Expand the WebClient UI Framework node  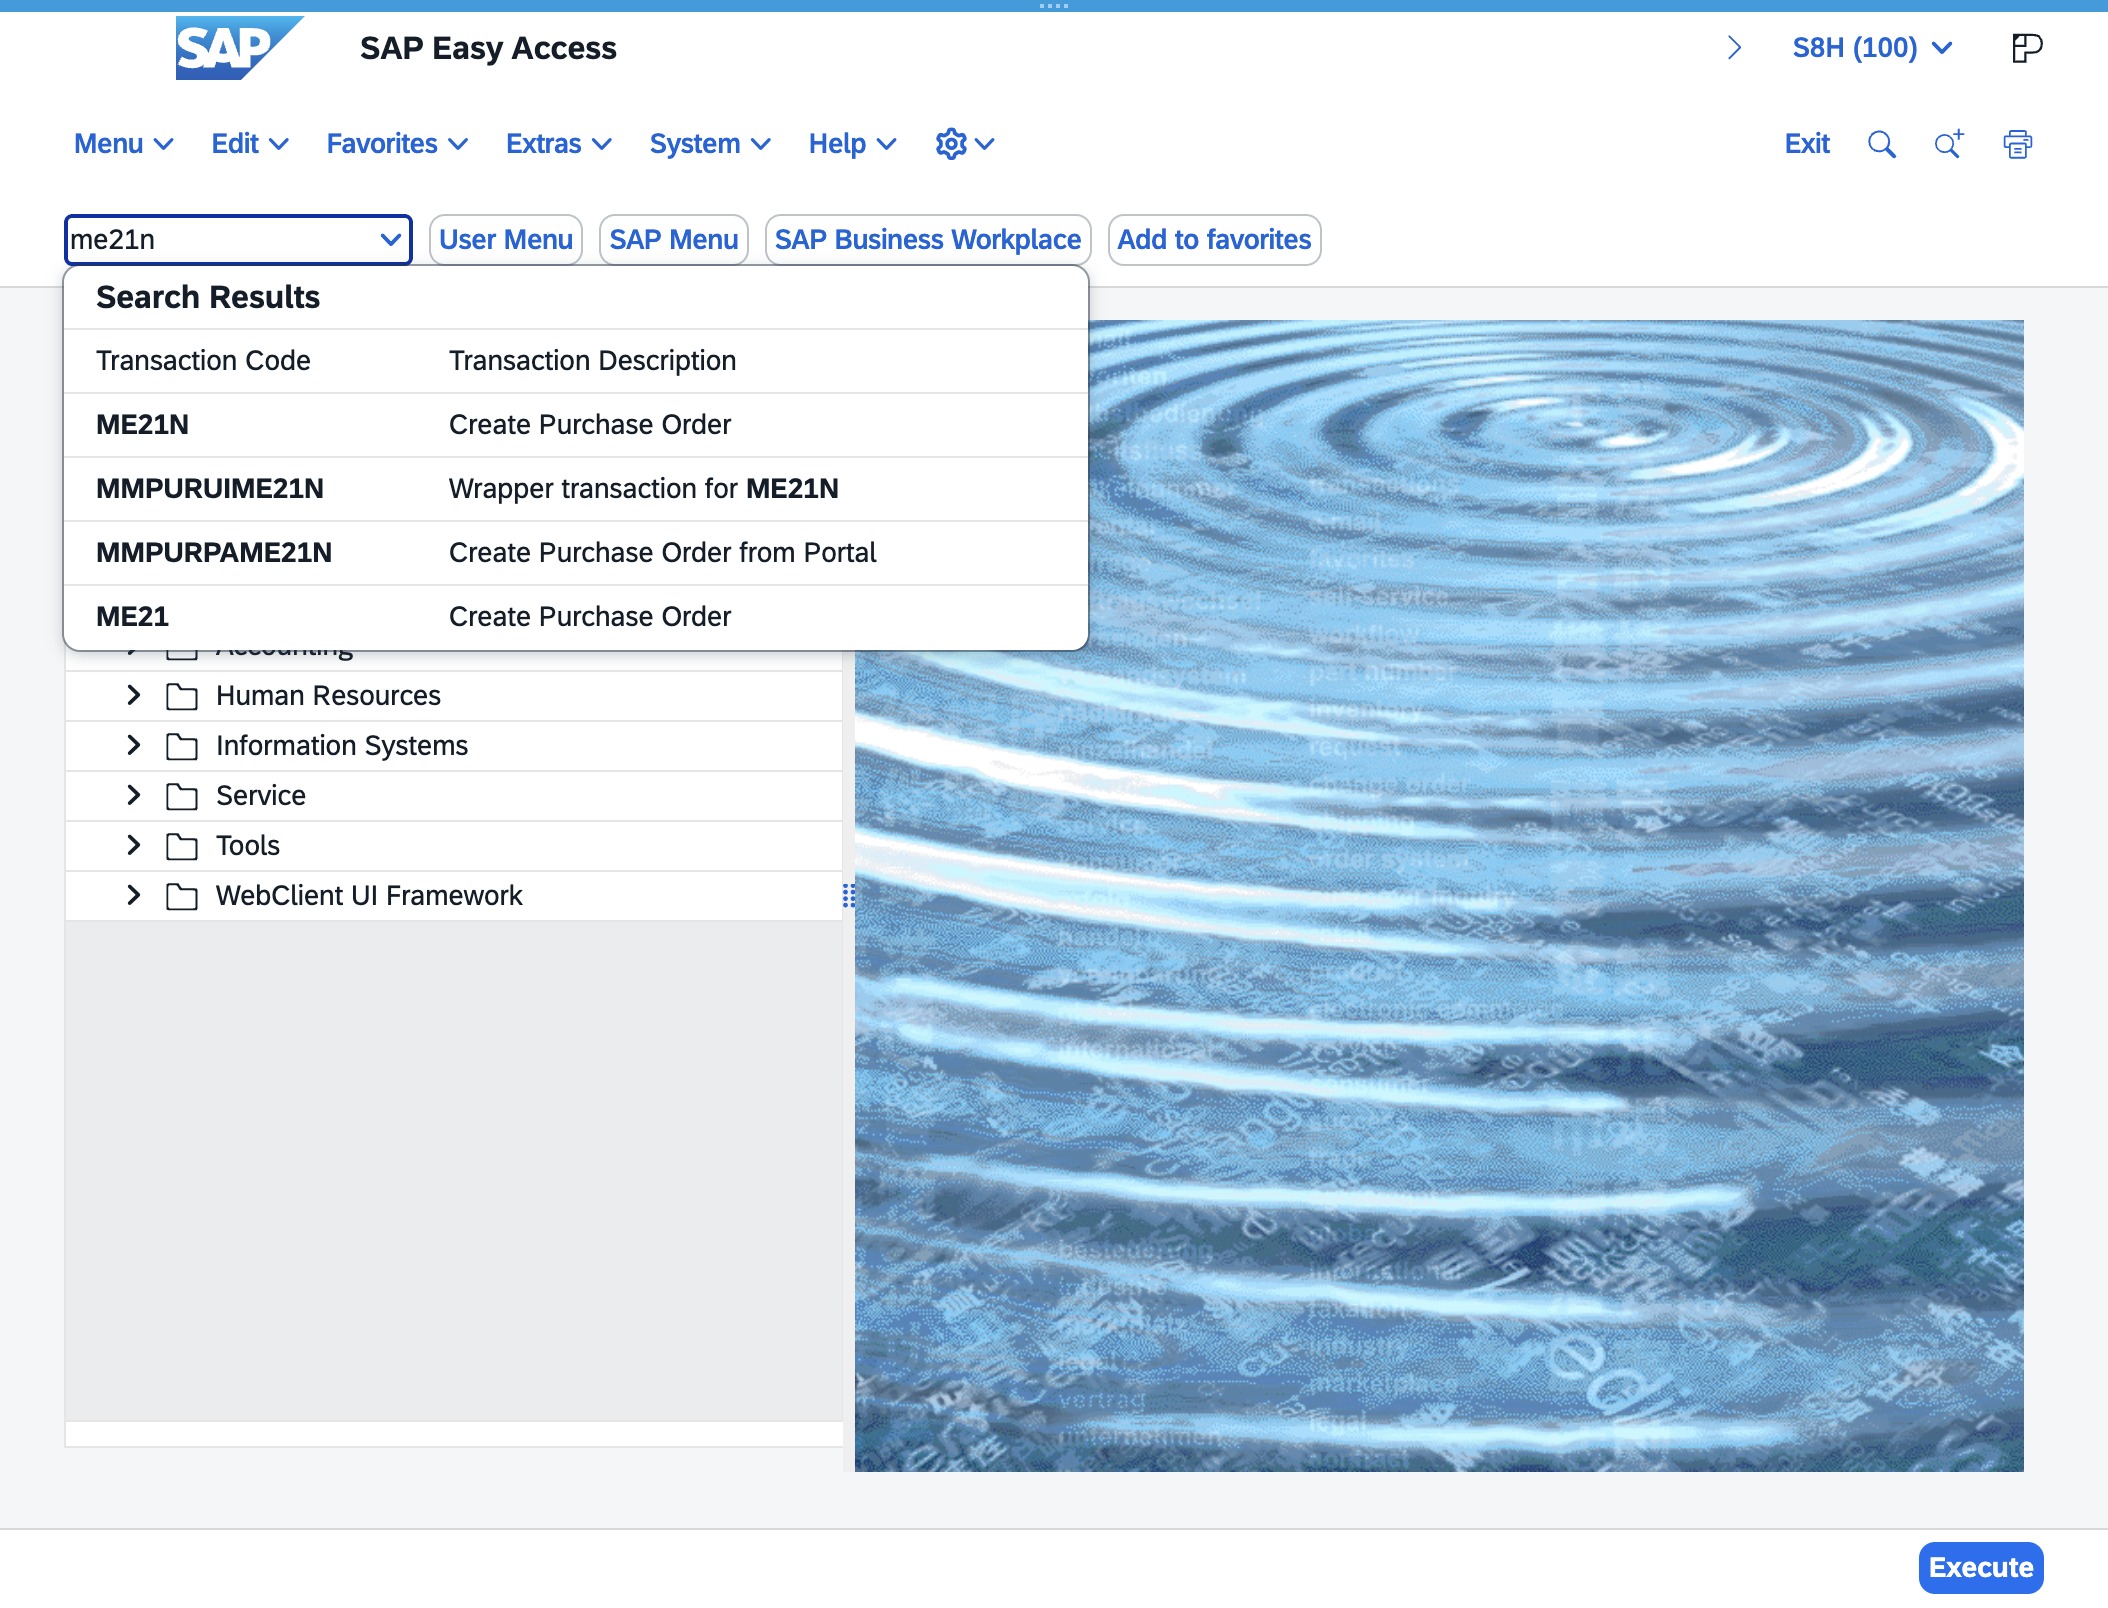point(133,895)
